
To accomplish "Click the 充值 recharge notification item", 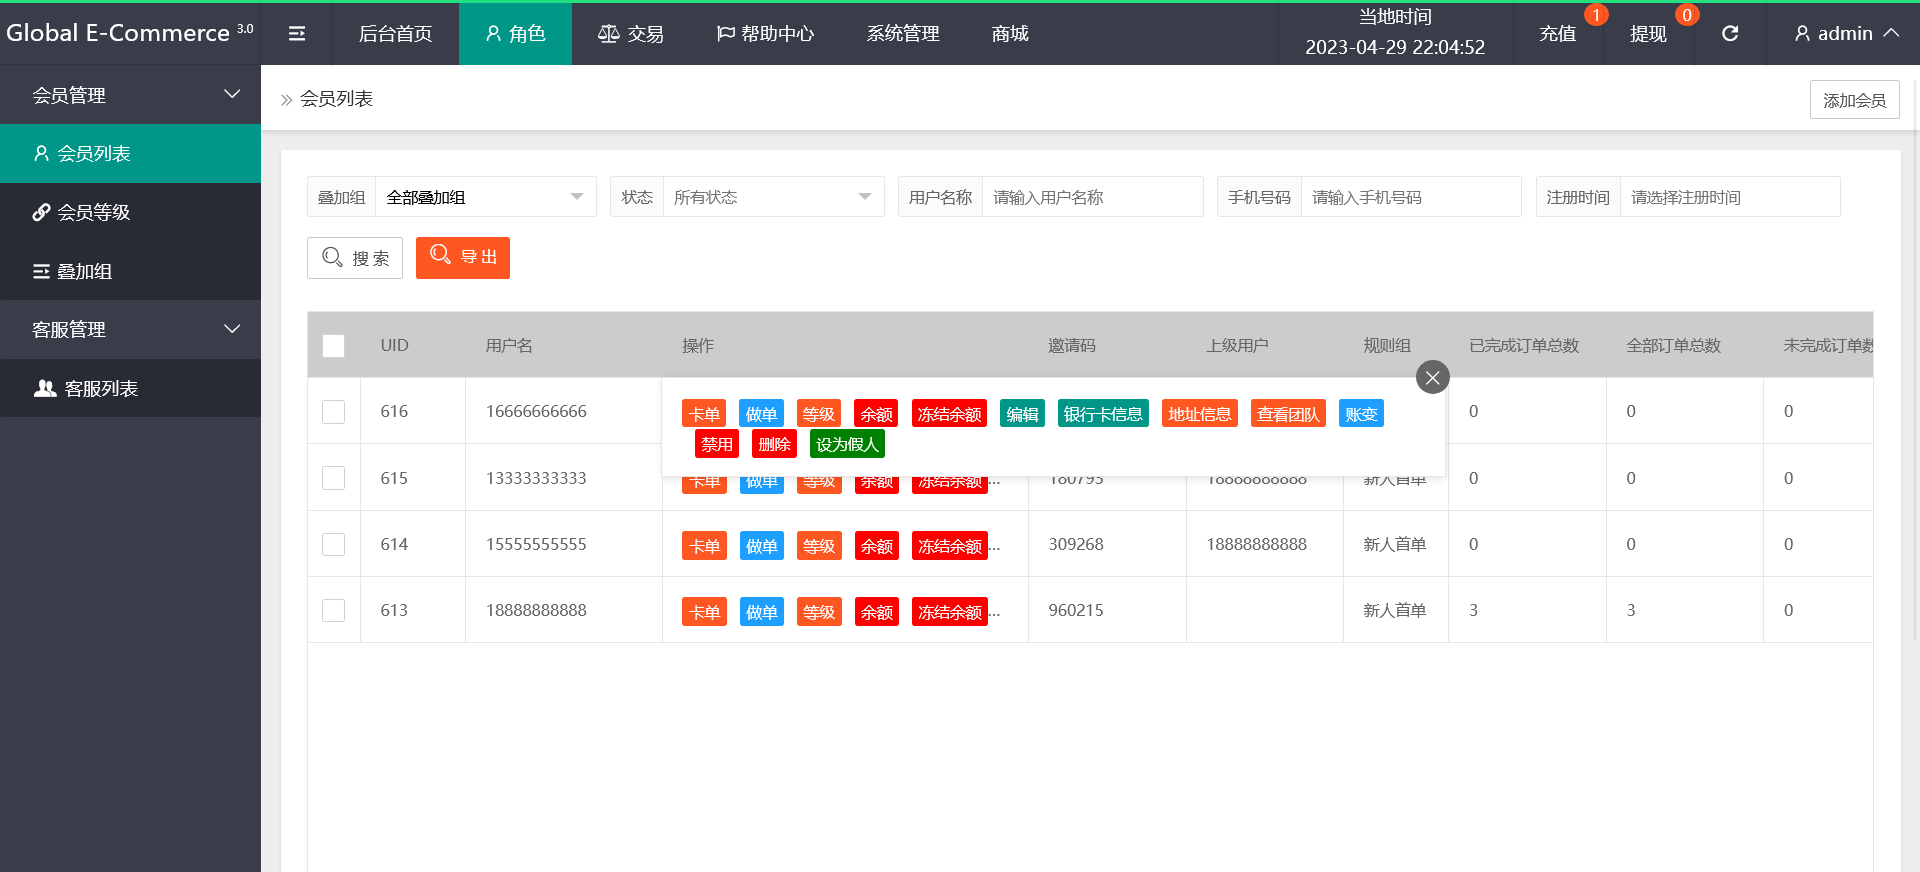I will click(1557, 34).
